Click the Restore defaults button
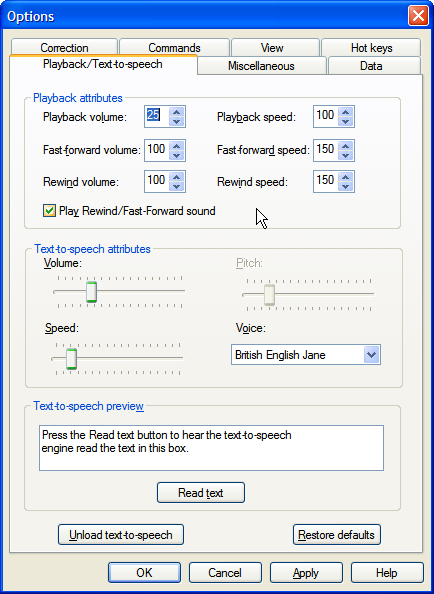Screen dimensions: 434x594 (337, 535)
